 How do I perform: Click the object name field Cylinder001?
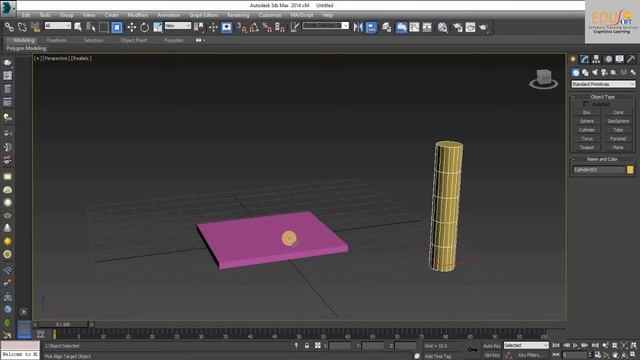click(599, 170)
